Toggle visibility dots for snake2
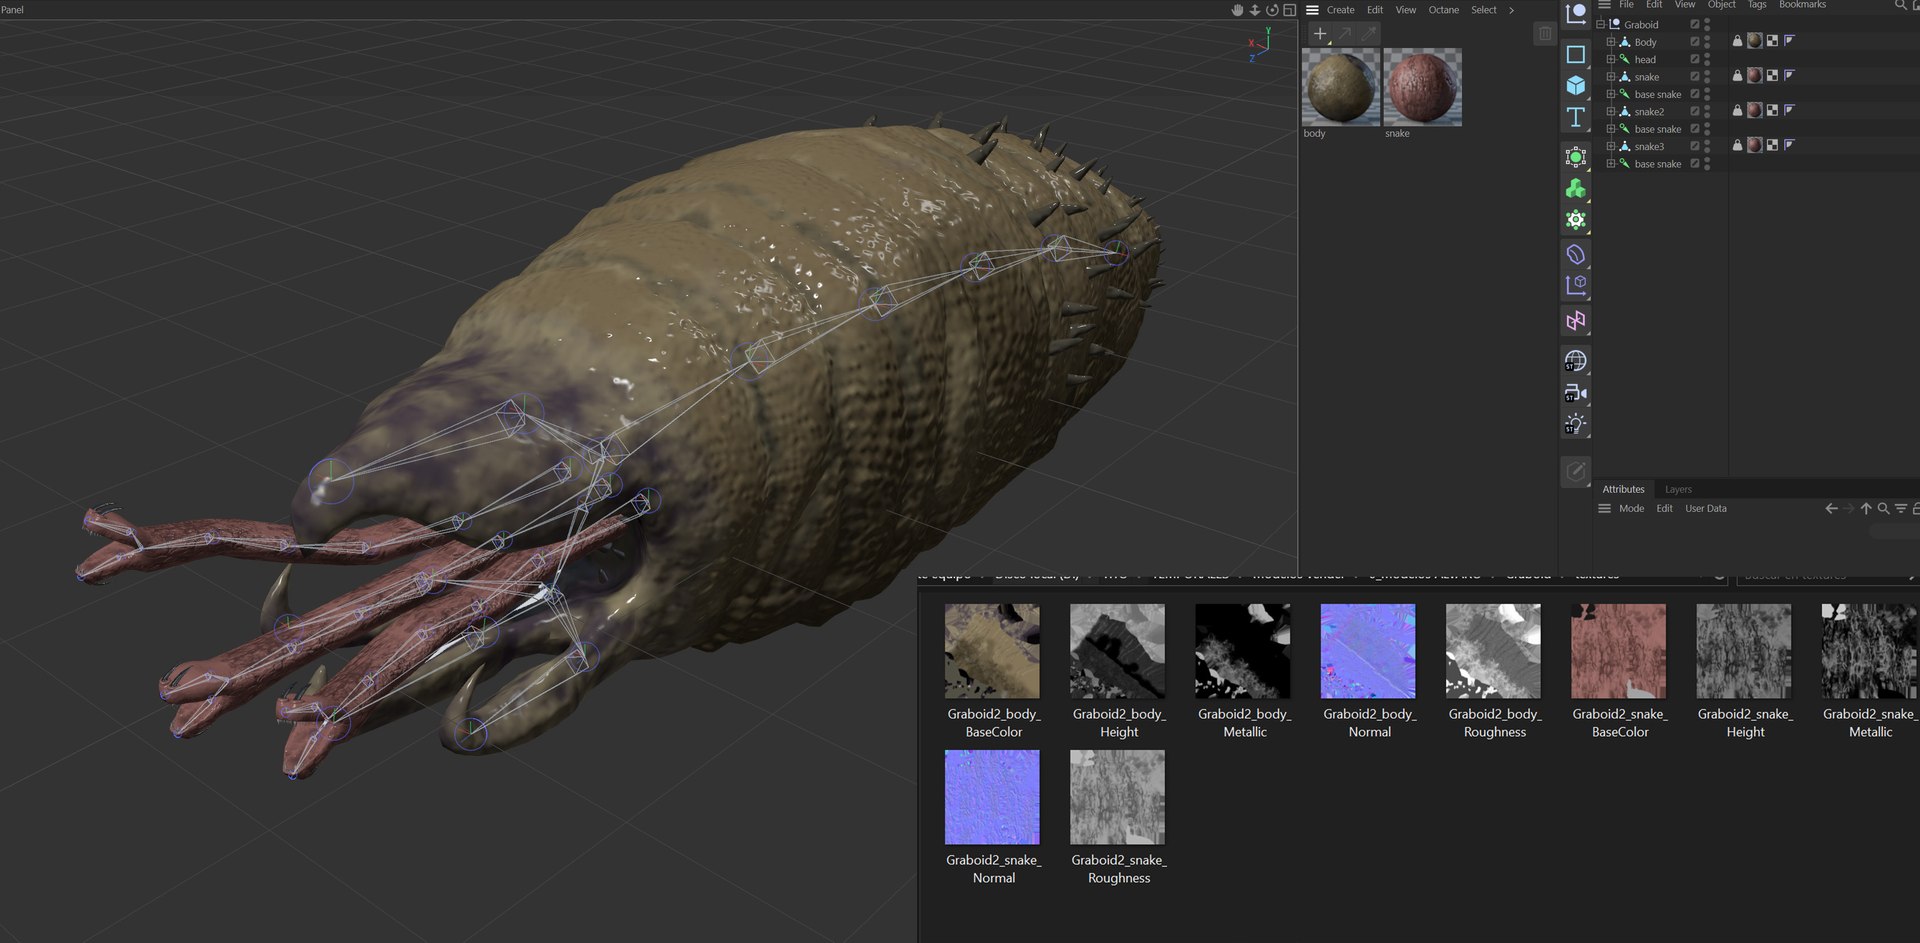 (1707, 111)
